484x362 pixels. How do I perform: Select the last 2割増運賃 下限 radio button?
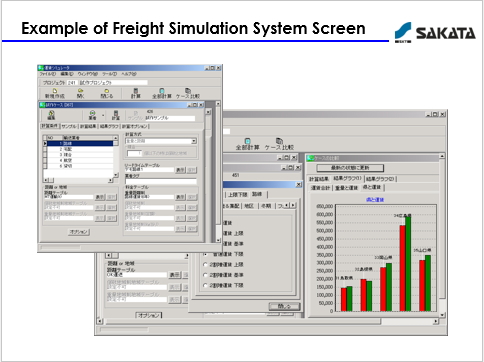pos(205,285)
